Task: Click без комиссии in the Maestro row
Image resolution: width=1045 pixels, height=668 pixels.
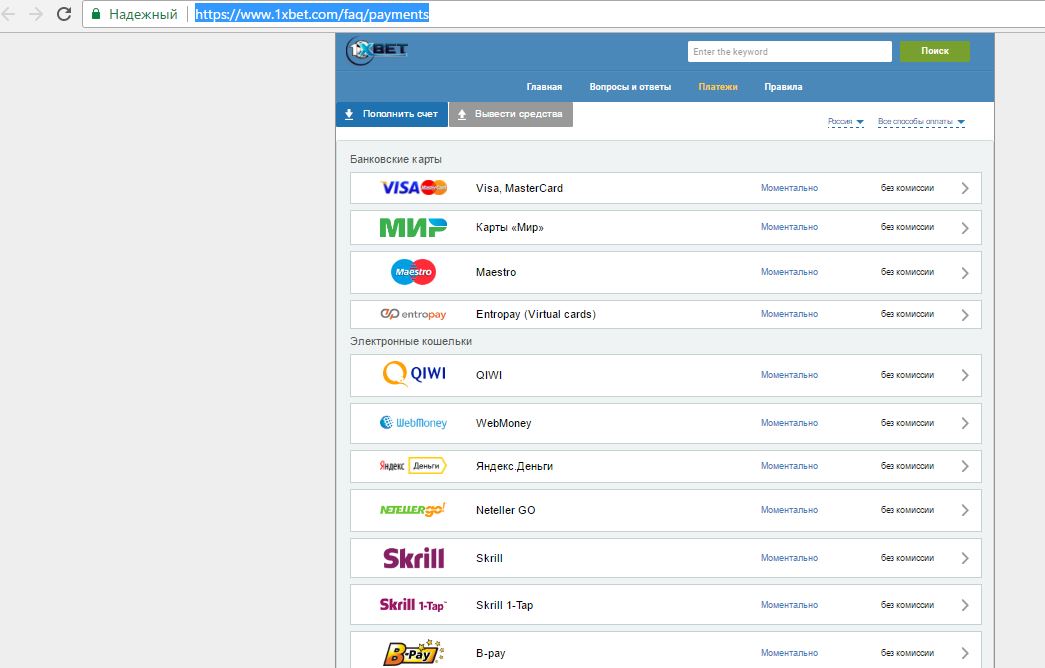Action: tap(907, 272)
